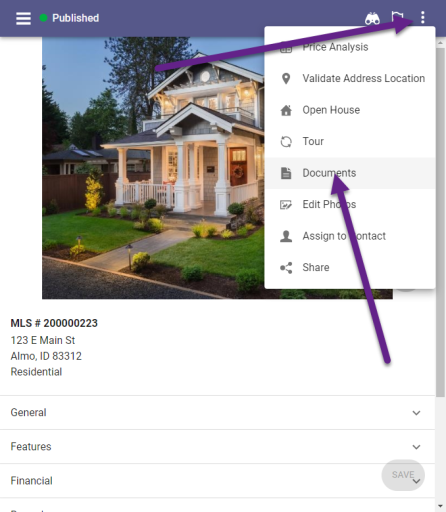The width and height of the screenshot is (446, 512).
Task: Click the flag icon in header
Action: click(397, 17)
